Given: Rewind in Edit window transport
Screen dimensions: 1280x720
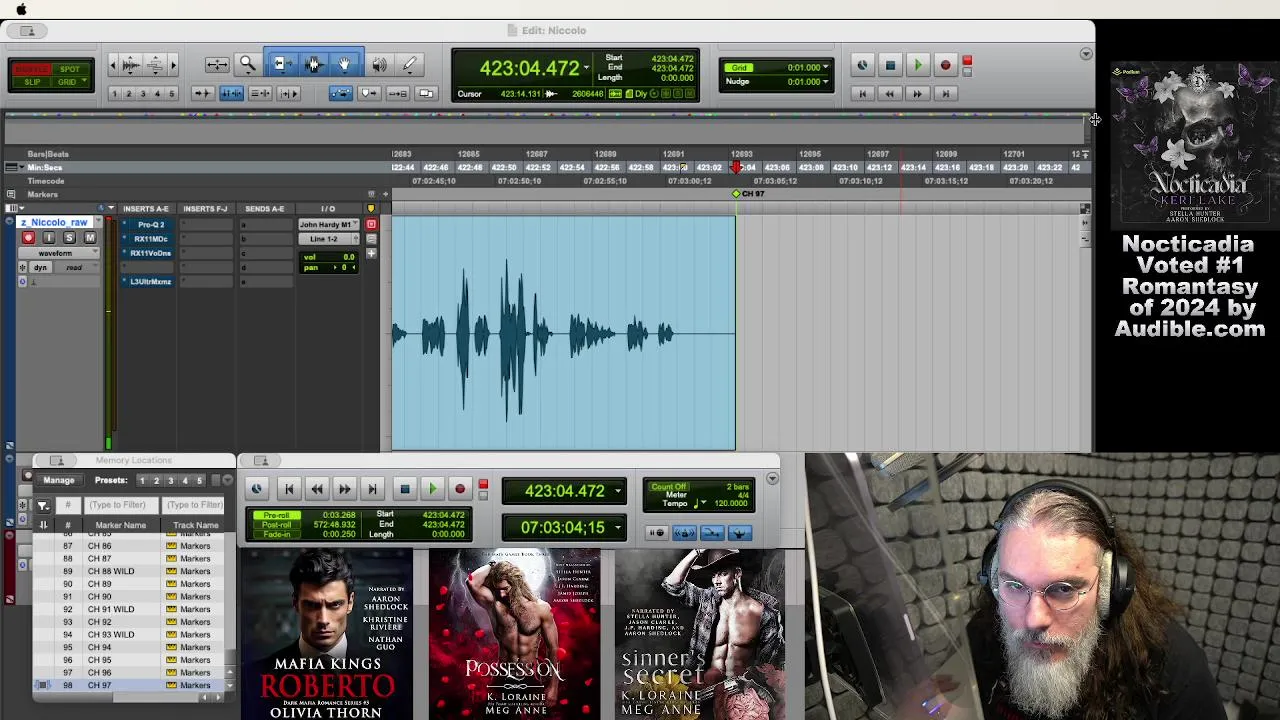Looking at the screenshot, I should (889, 94).
